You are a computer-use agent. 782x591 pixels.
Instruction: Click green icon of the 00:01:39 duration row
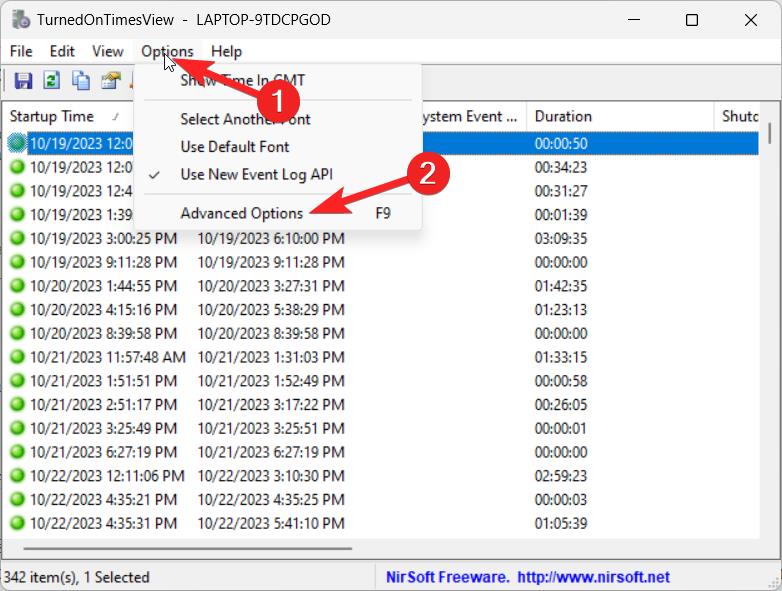click(x=17, y=214)
